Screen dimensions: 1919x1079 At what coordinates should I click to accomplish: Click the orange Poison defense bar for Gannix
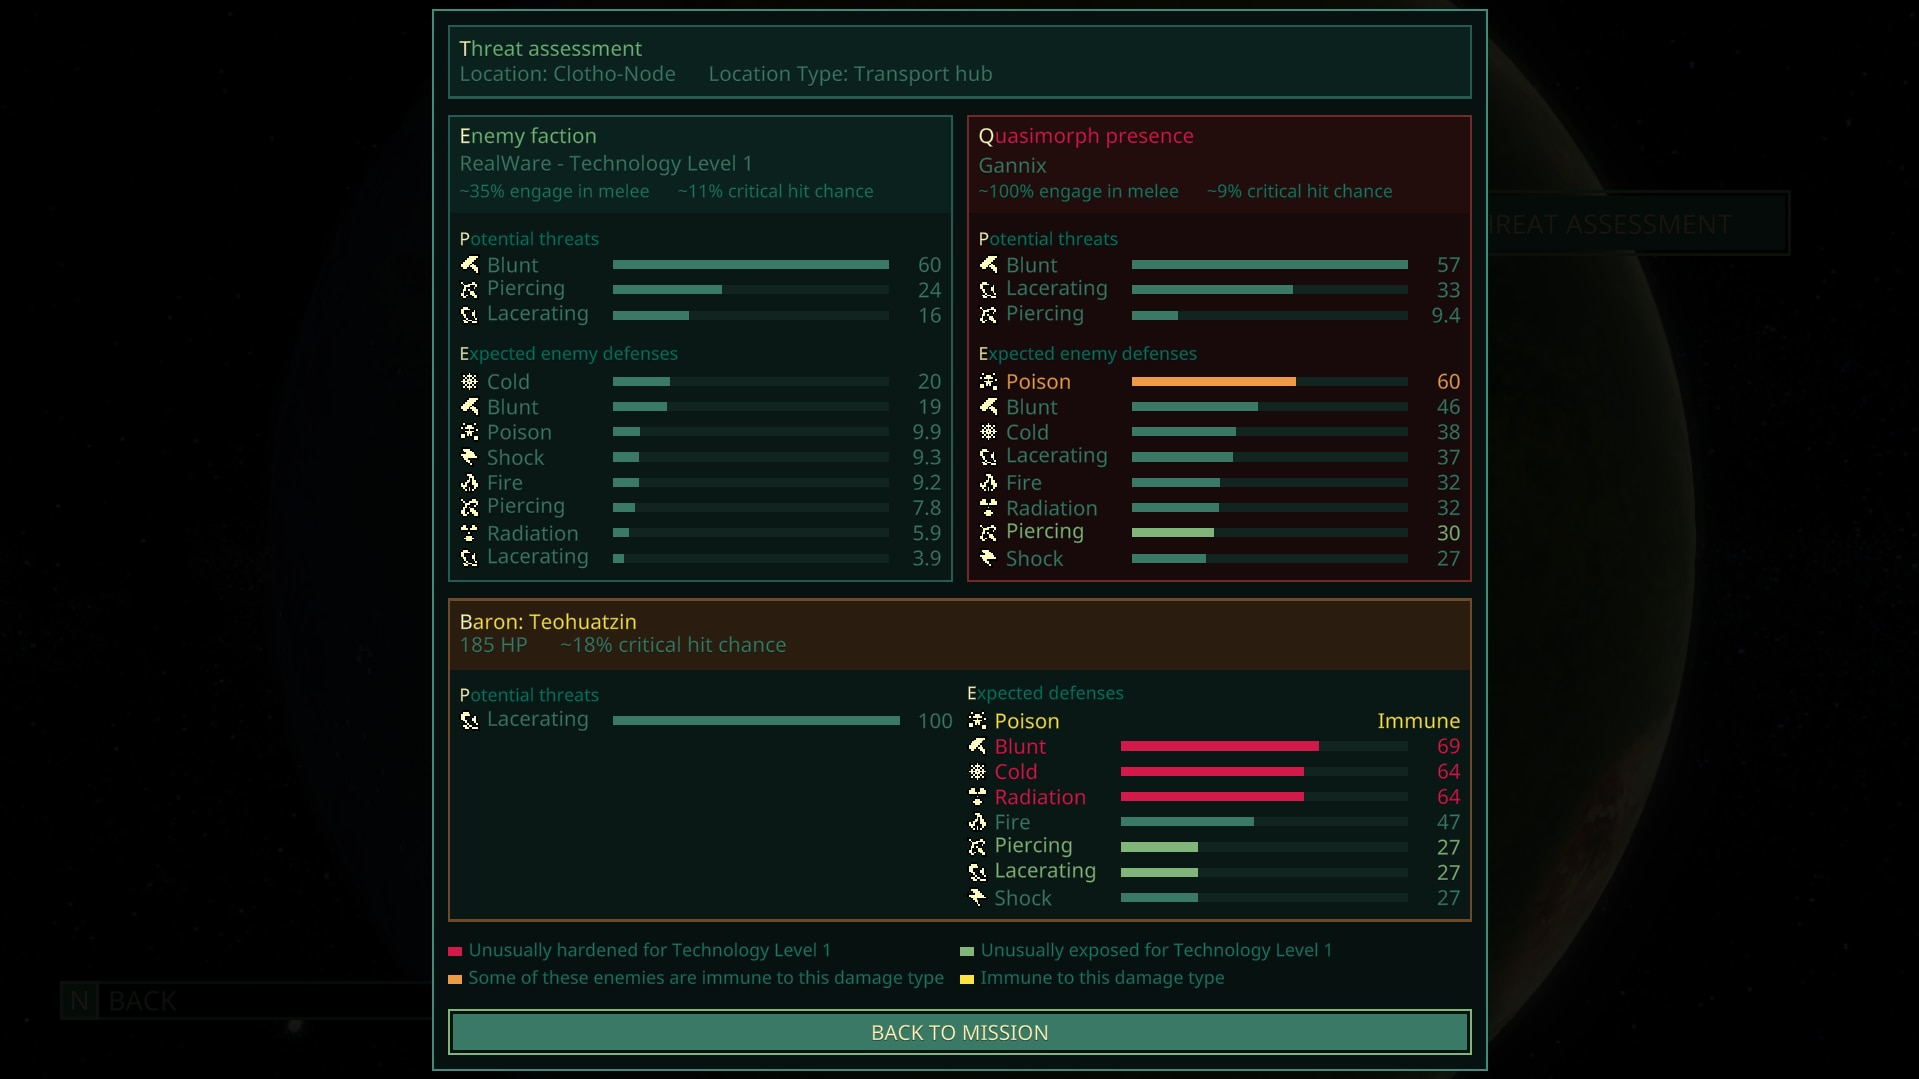(x=1213, y=381)
